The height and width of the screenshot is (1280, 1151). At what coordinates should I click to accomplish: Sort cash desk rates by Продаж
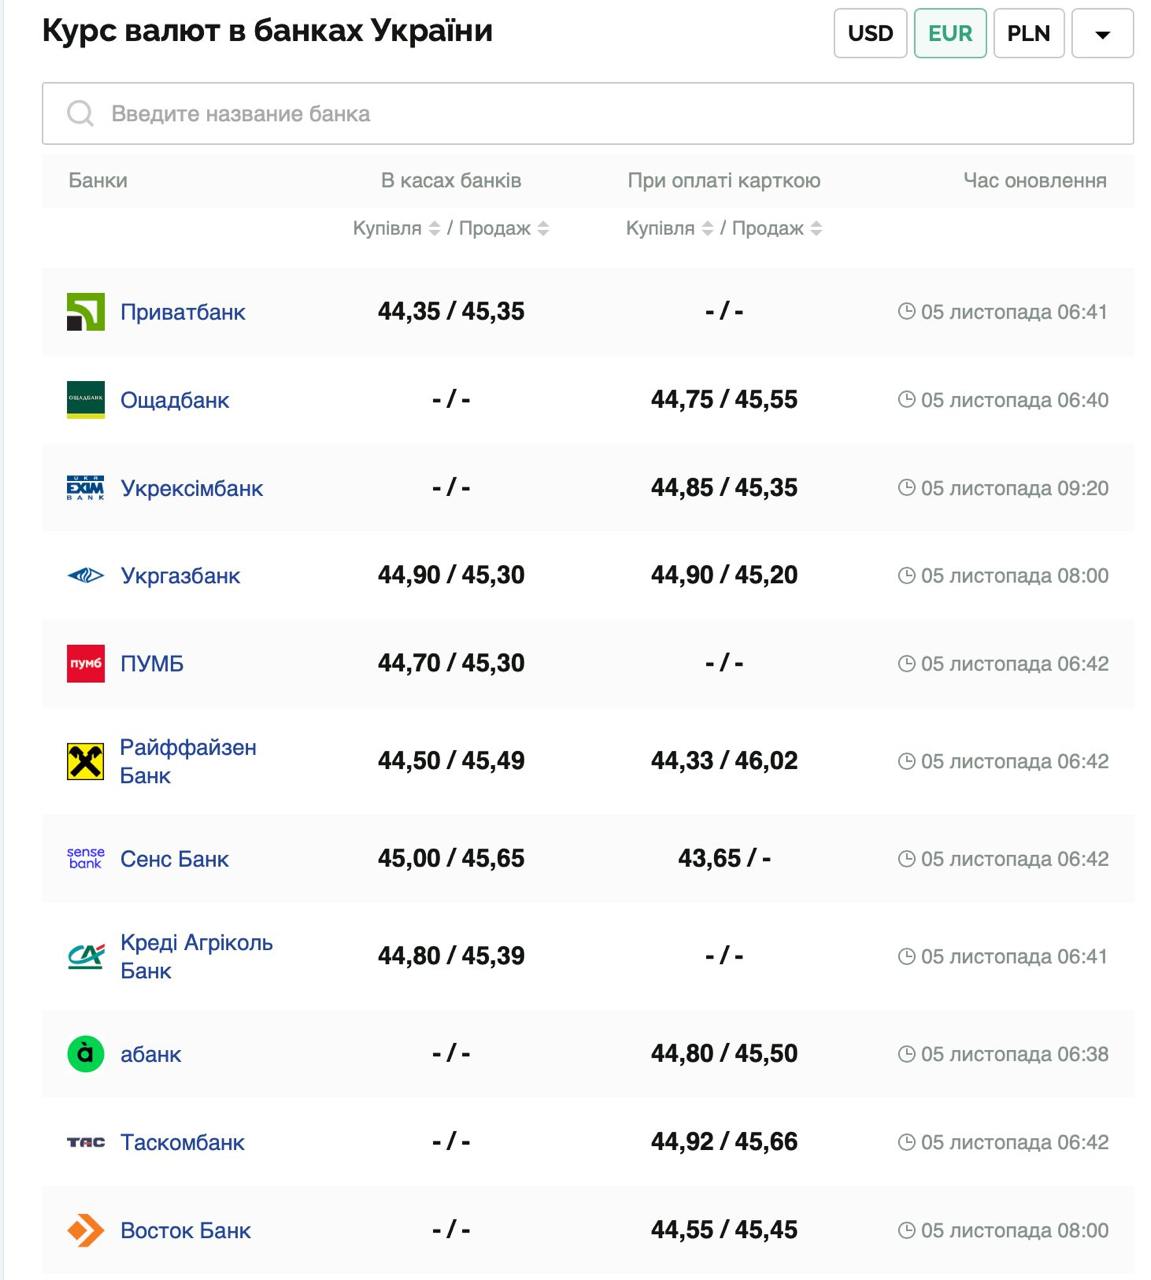pyautogui.click(x=543, y=229)
